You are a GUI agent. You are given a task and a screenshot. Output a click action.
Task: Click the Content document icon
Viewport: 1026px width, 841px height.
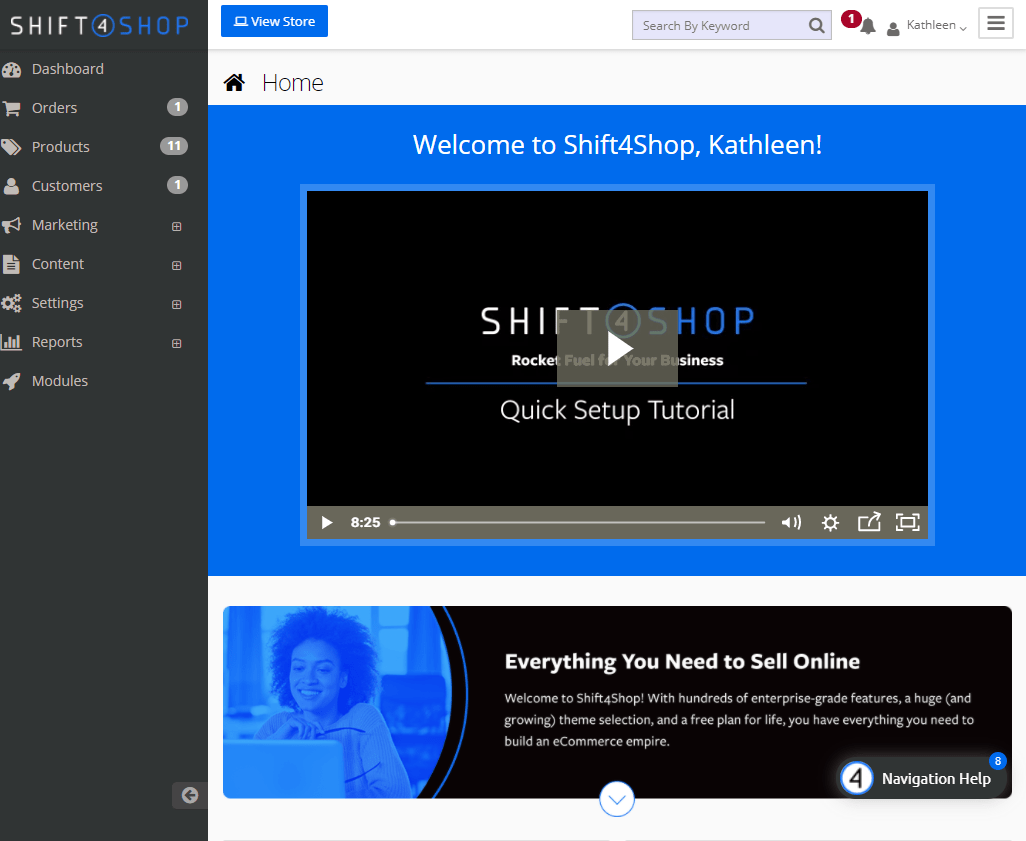coord(11,264)
